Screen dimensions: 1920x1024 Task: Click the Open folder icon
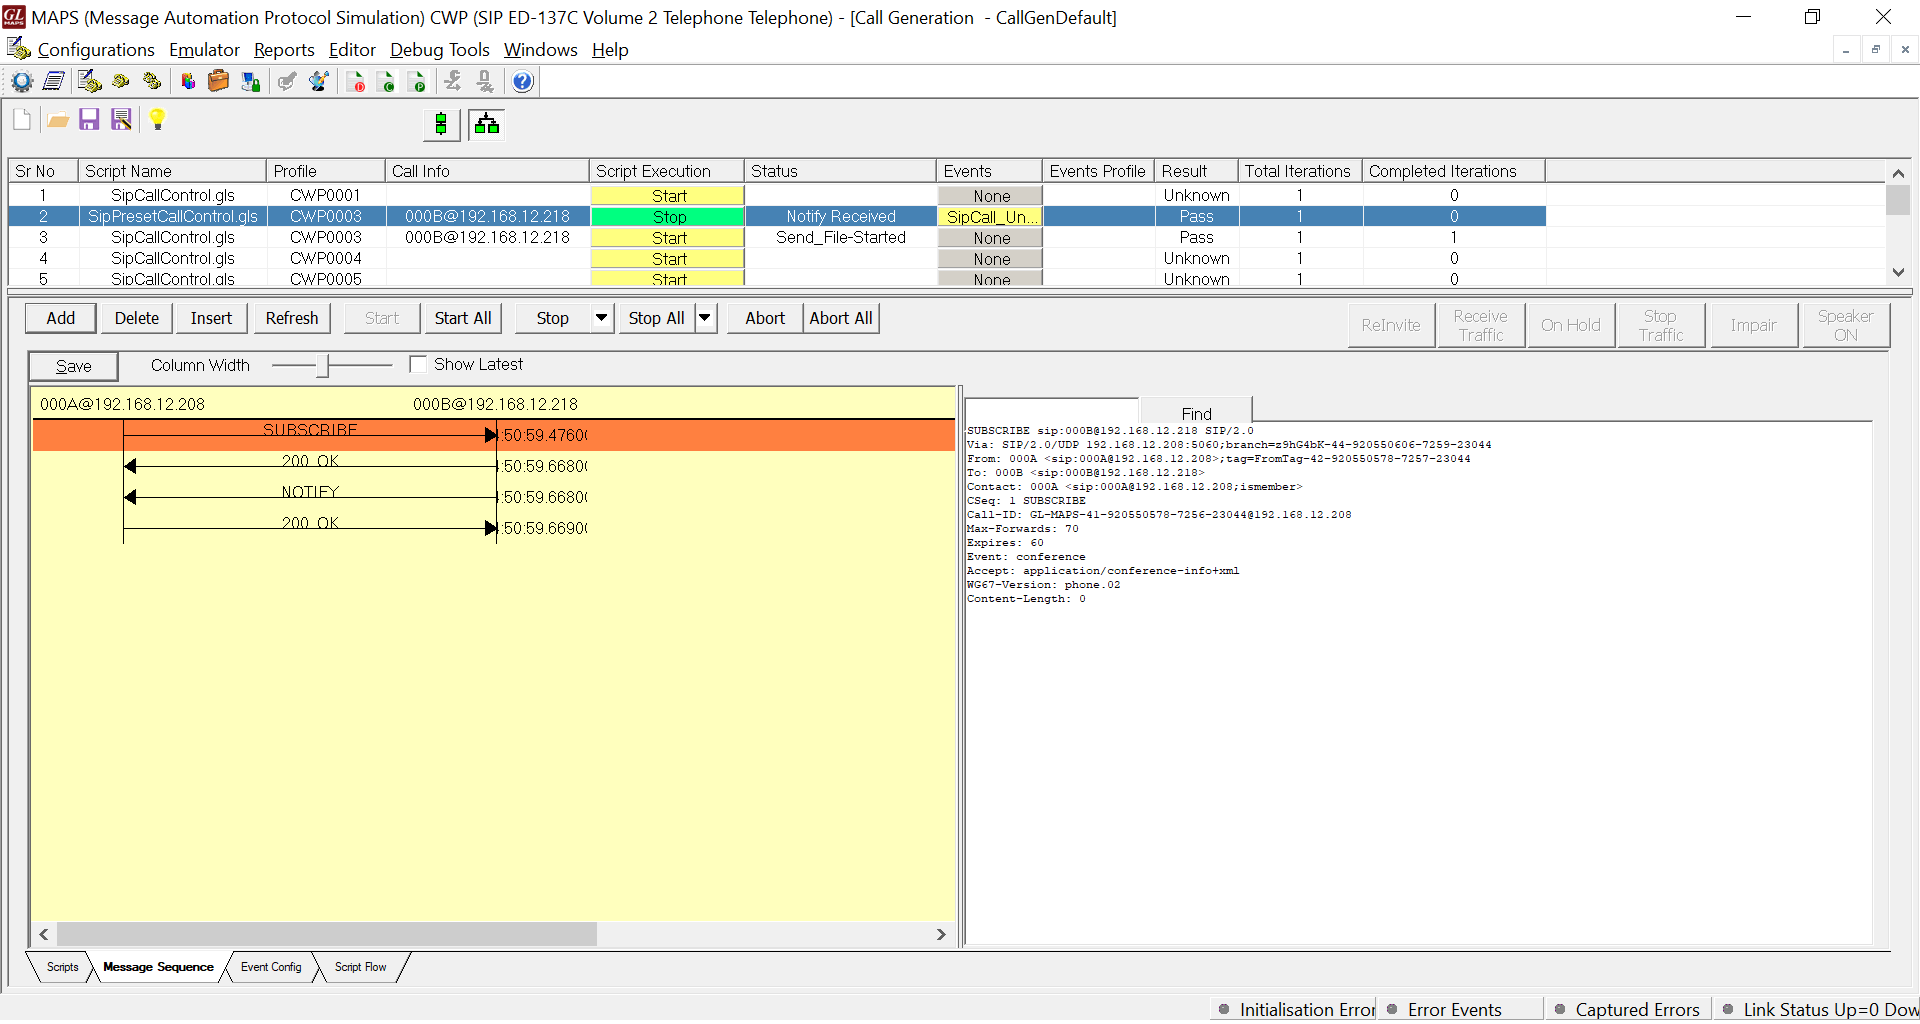point(58,120)
